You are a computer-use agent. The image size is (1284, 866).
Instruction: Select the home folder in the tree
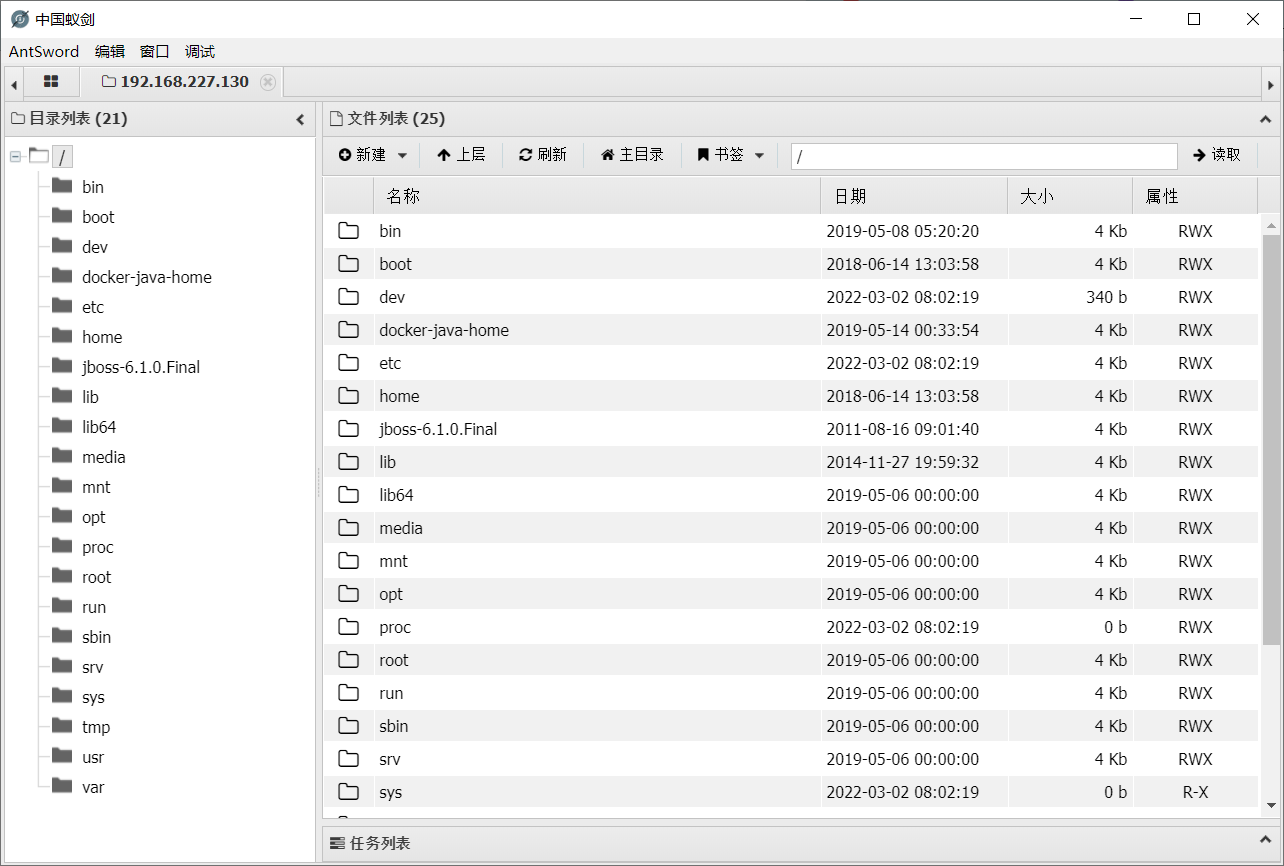[102, 337]
